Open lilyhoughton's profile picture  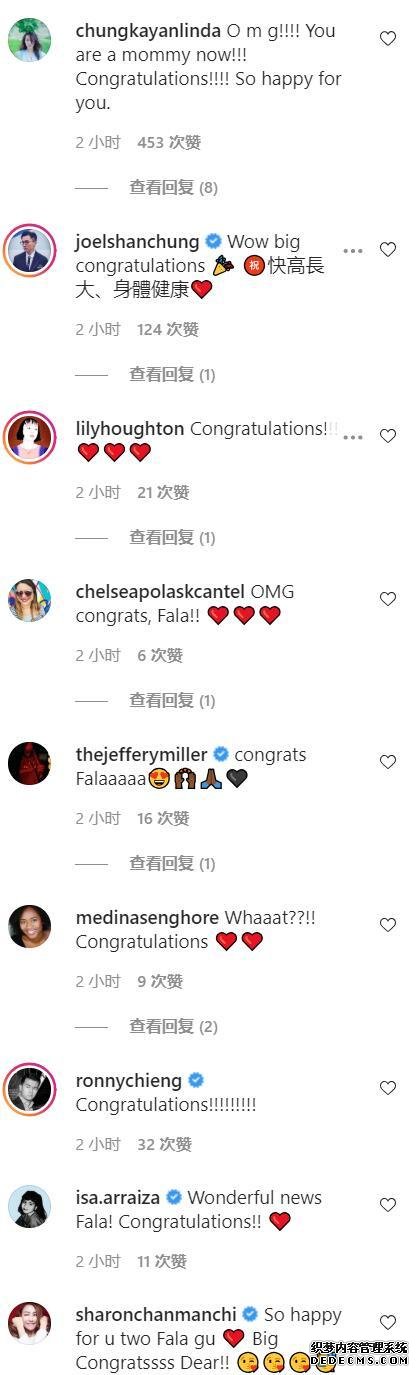click(30, 436)
